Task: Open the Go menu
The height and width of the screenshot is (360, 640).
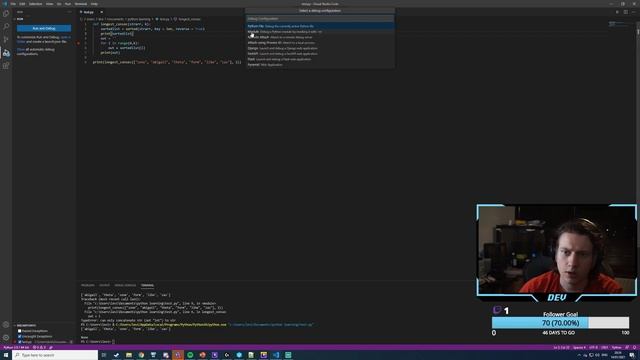Action: click(x=59, y=4)
